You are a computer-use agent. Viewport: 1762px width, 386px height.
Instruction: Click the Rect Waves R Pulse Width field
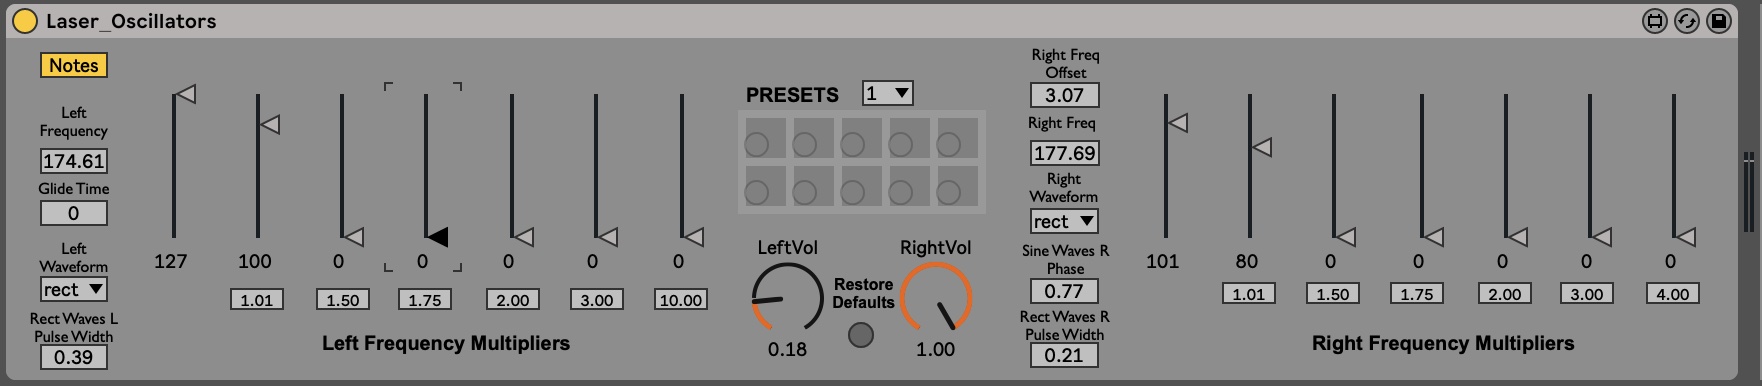pyautogui.click(x=1064, y=355)
